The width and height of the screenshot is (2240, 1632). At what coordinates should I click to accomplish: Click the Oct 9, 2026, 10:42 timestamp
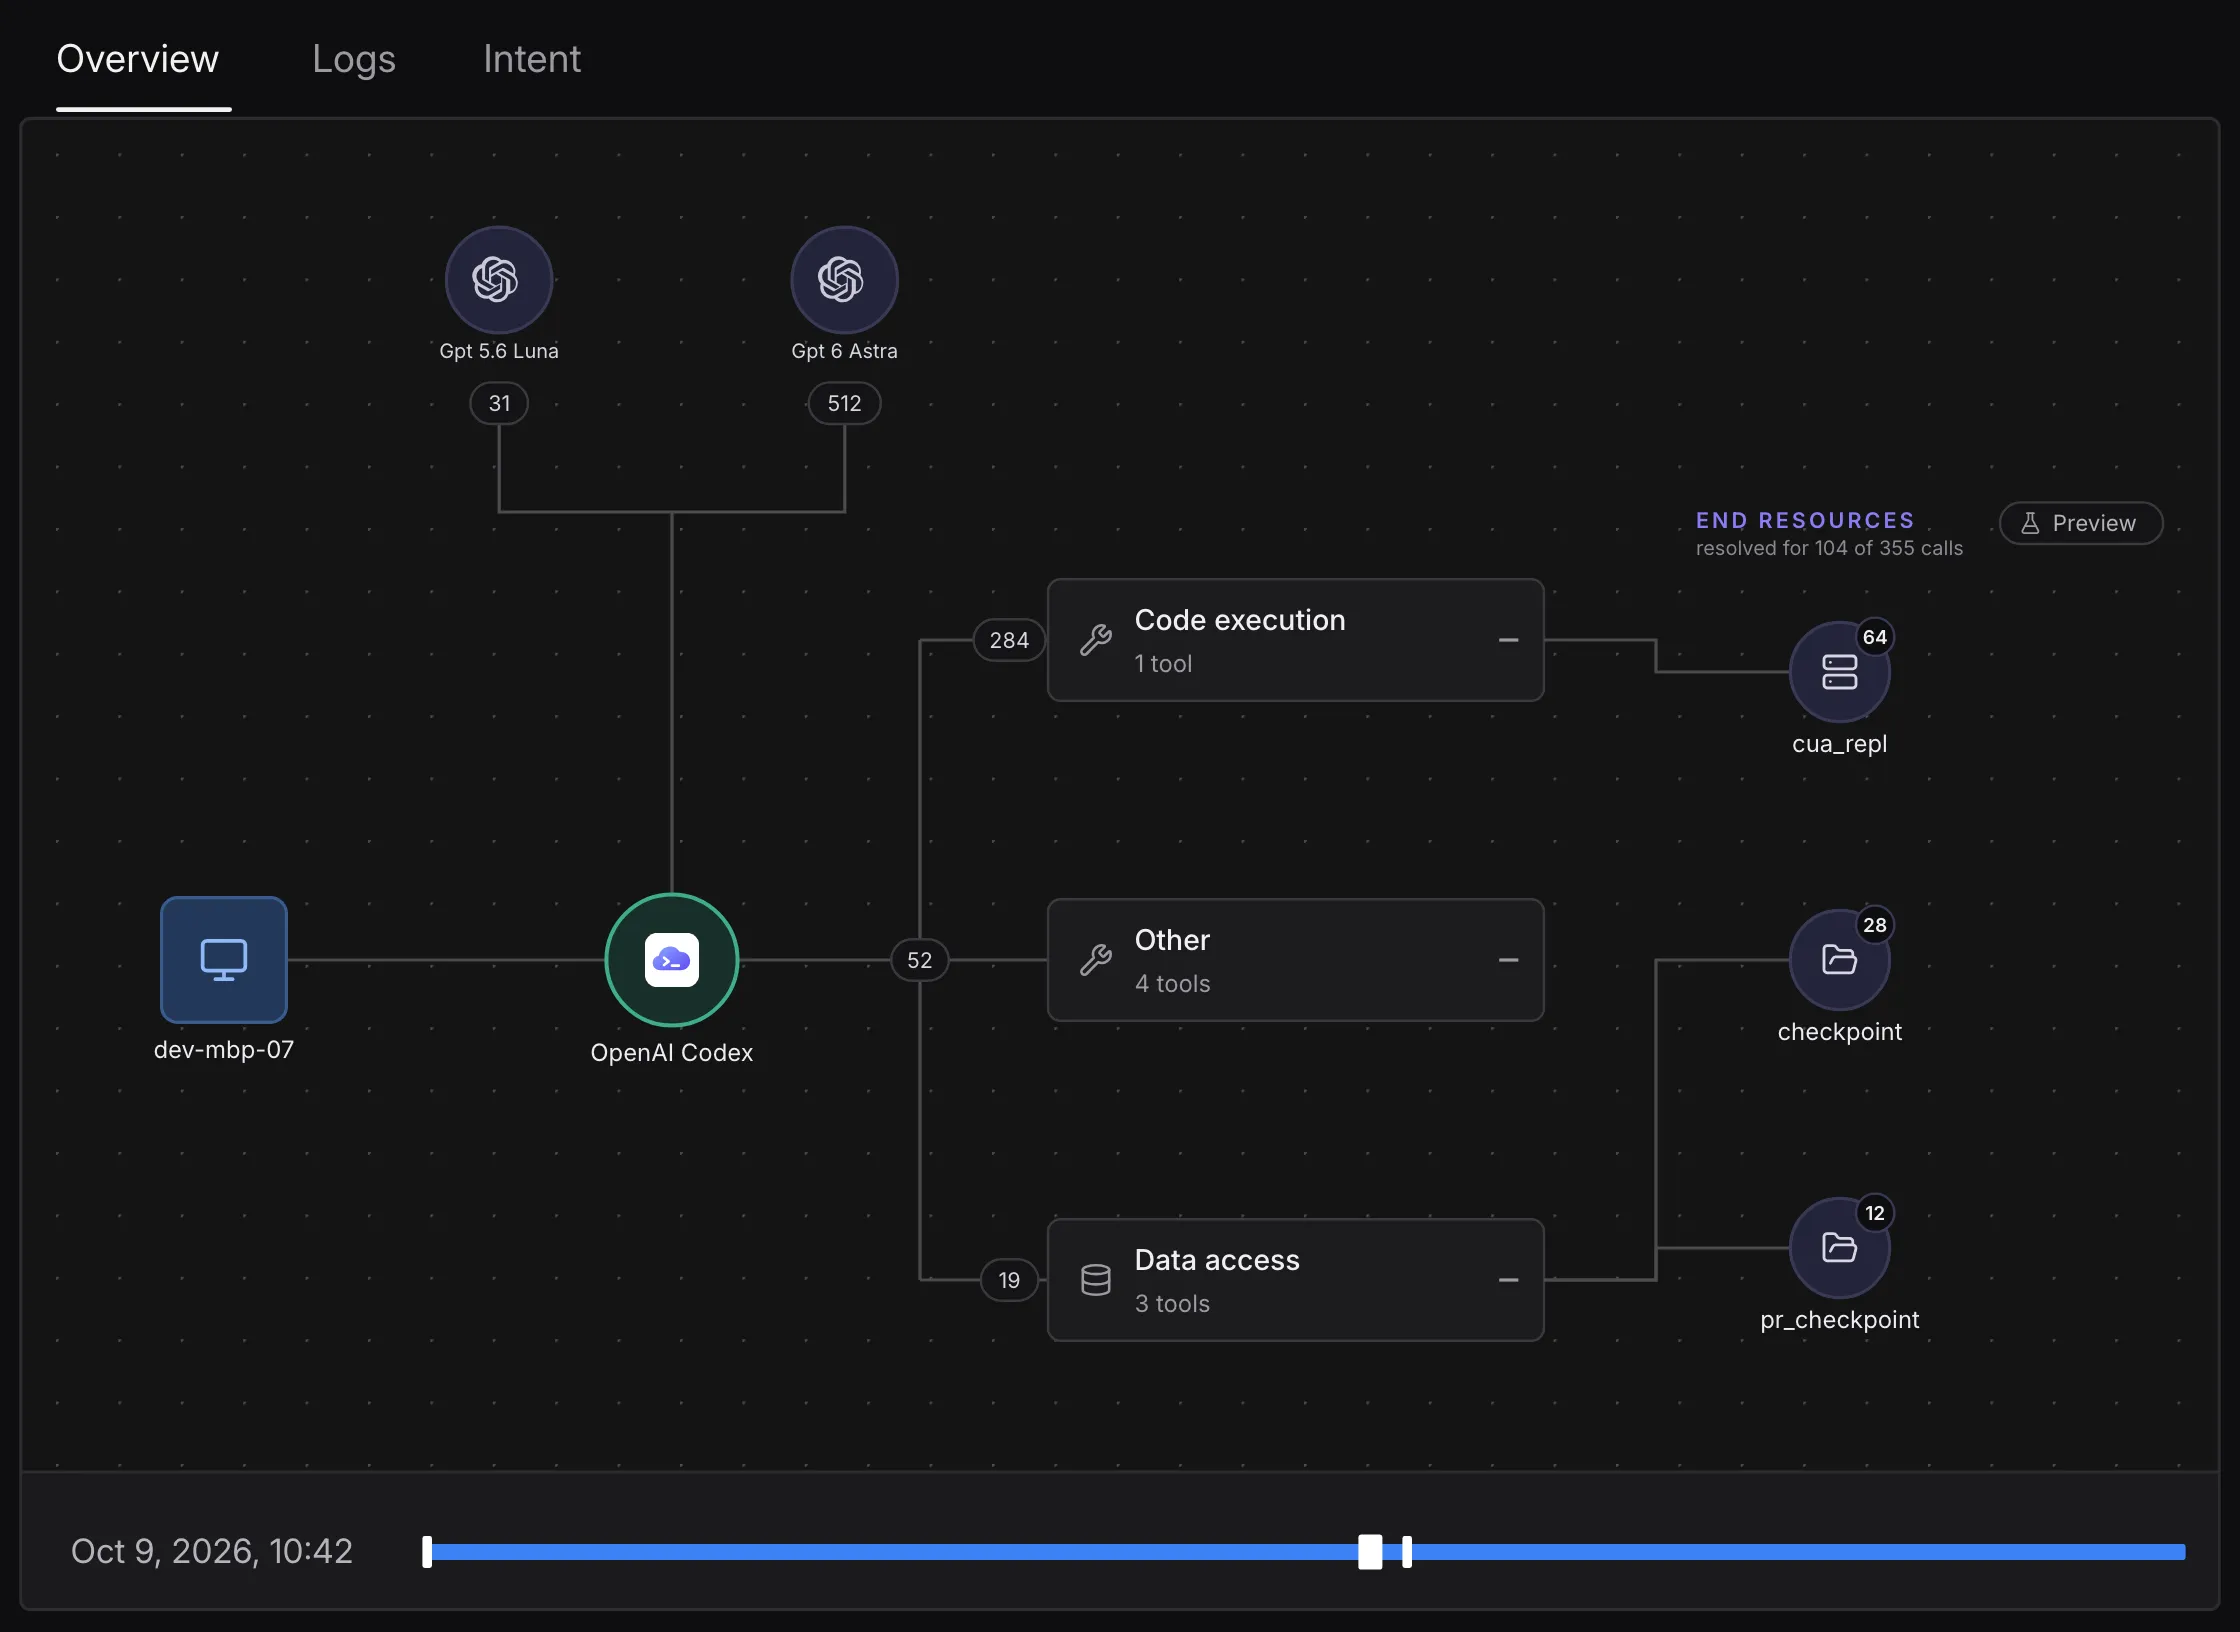pos(212,1551)
